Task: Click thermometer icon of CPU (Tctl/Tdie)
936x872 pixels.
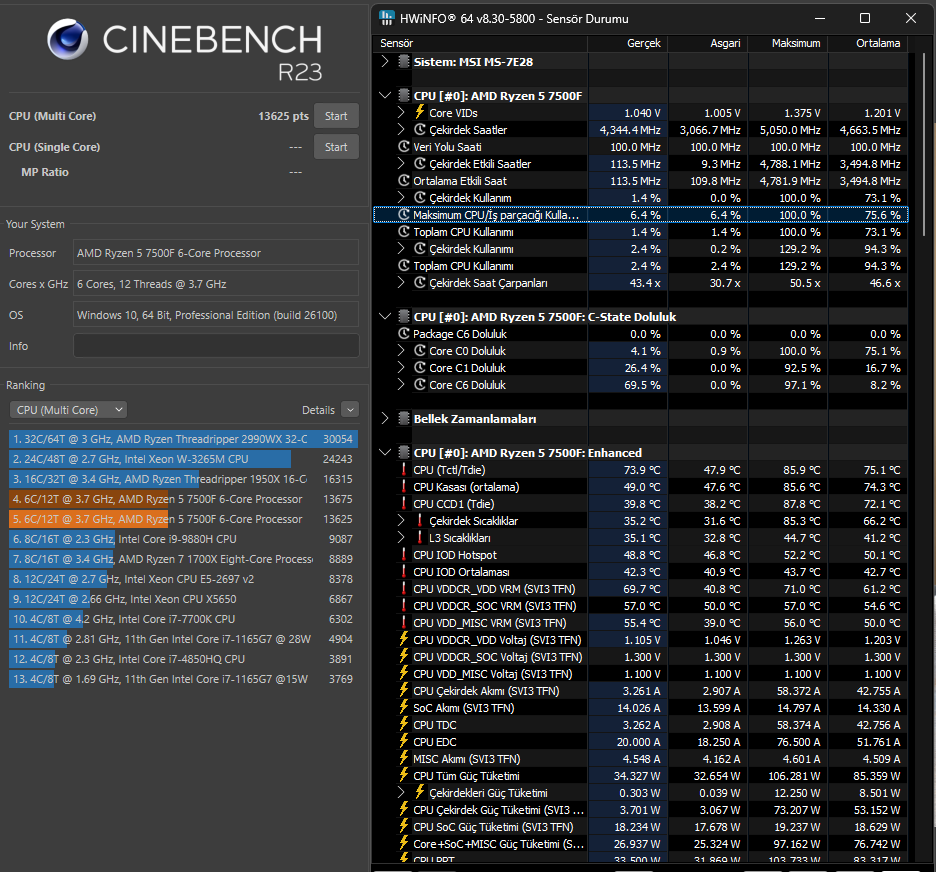Action: click(404, 470)
